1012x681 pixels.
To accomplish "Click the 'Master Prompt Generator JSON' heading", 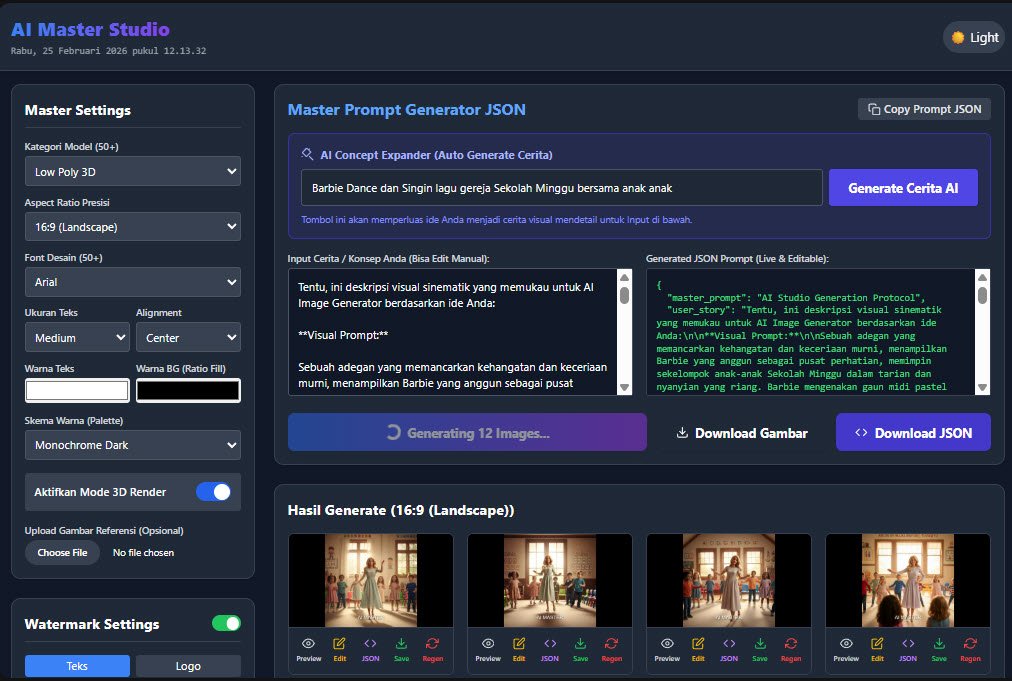I will point(407,110).
